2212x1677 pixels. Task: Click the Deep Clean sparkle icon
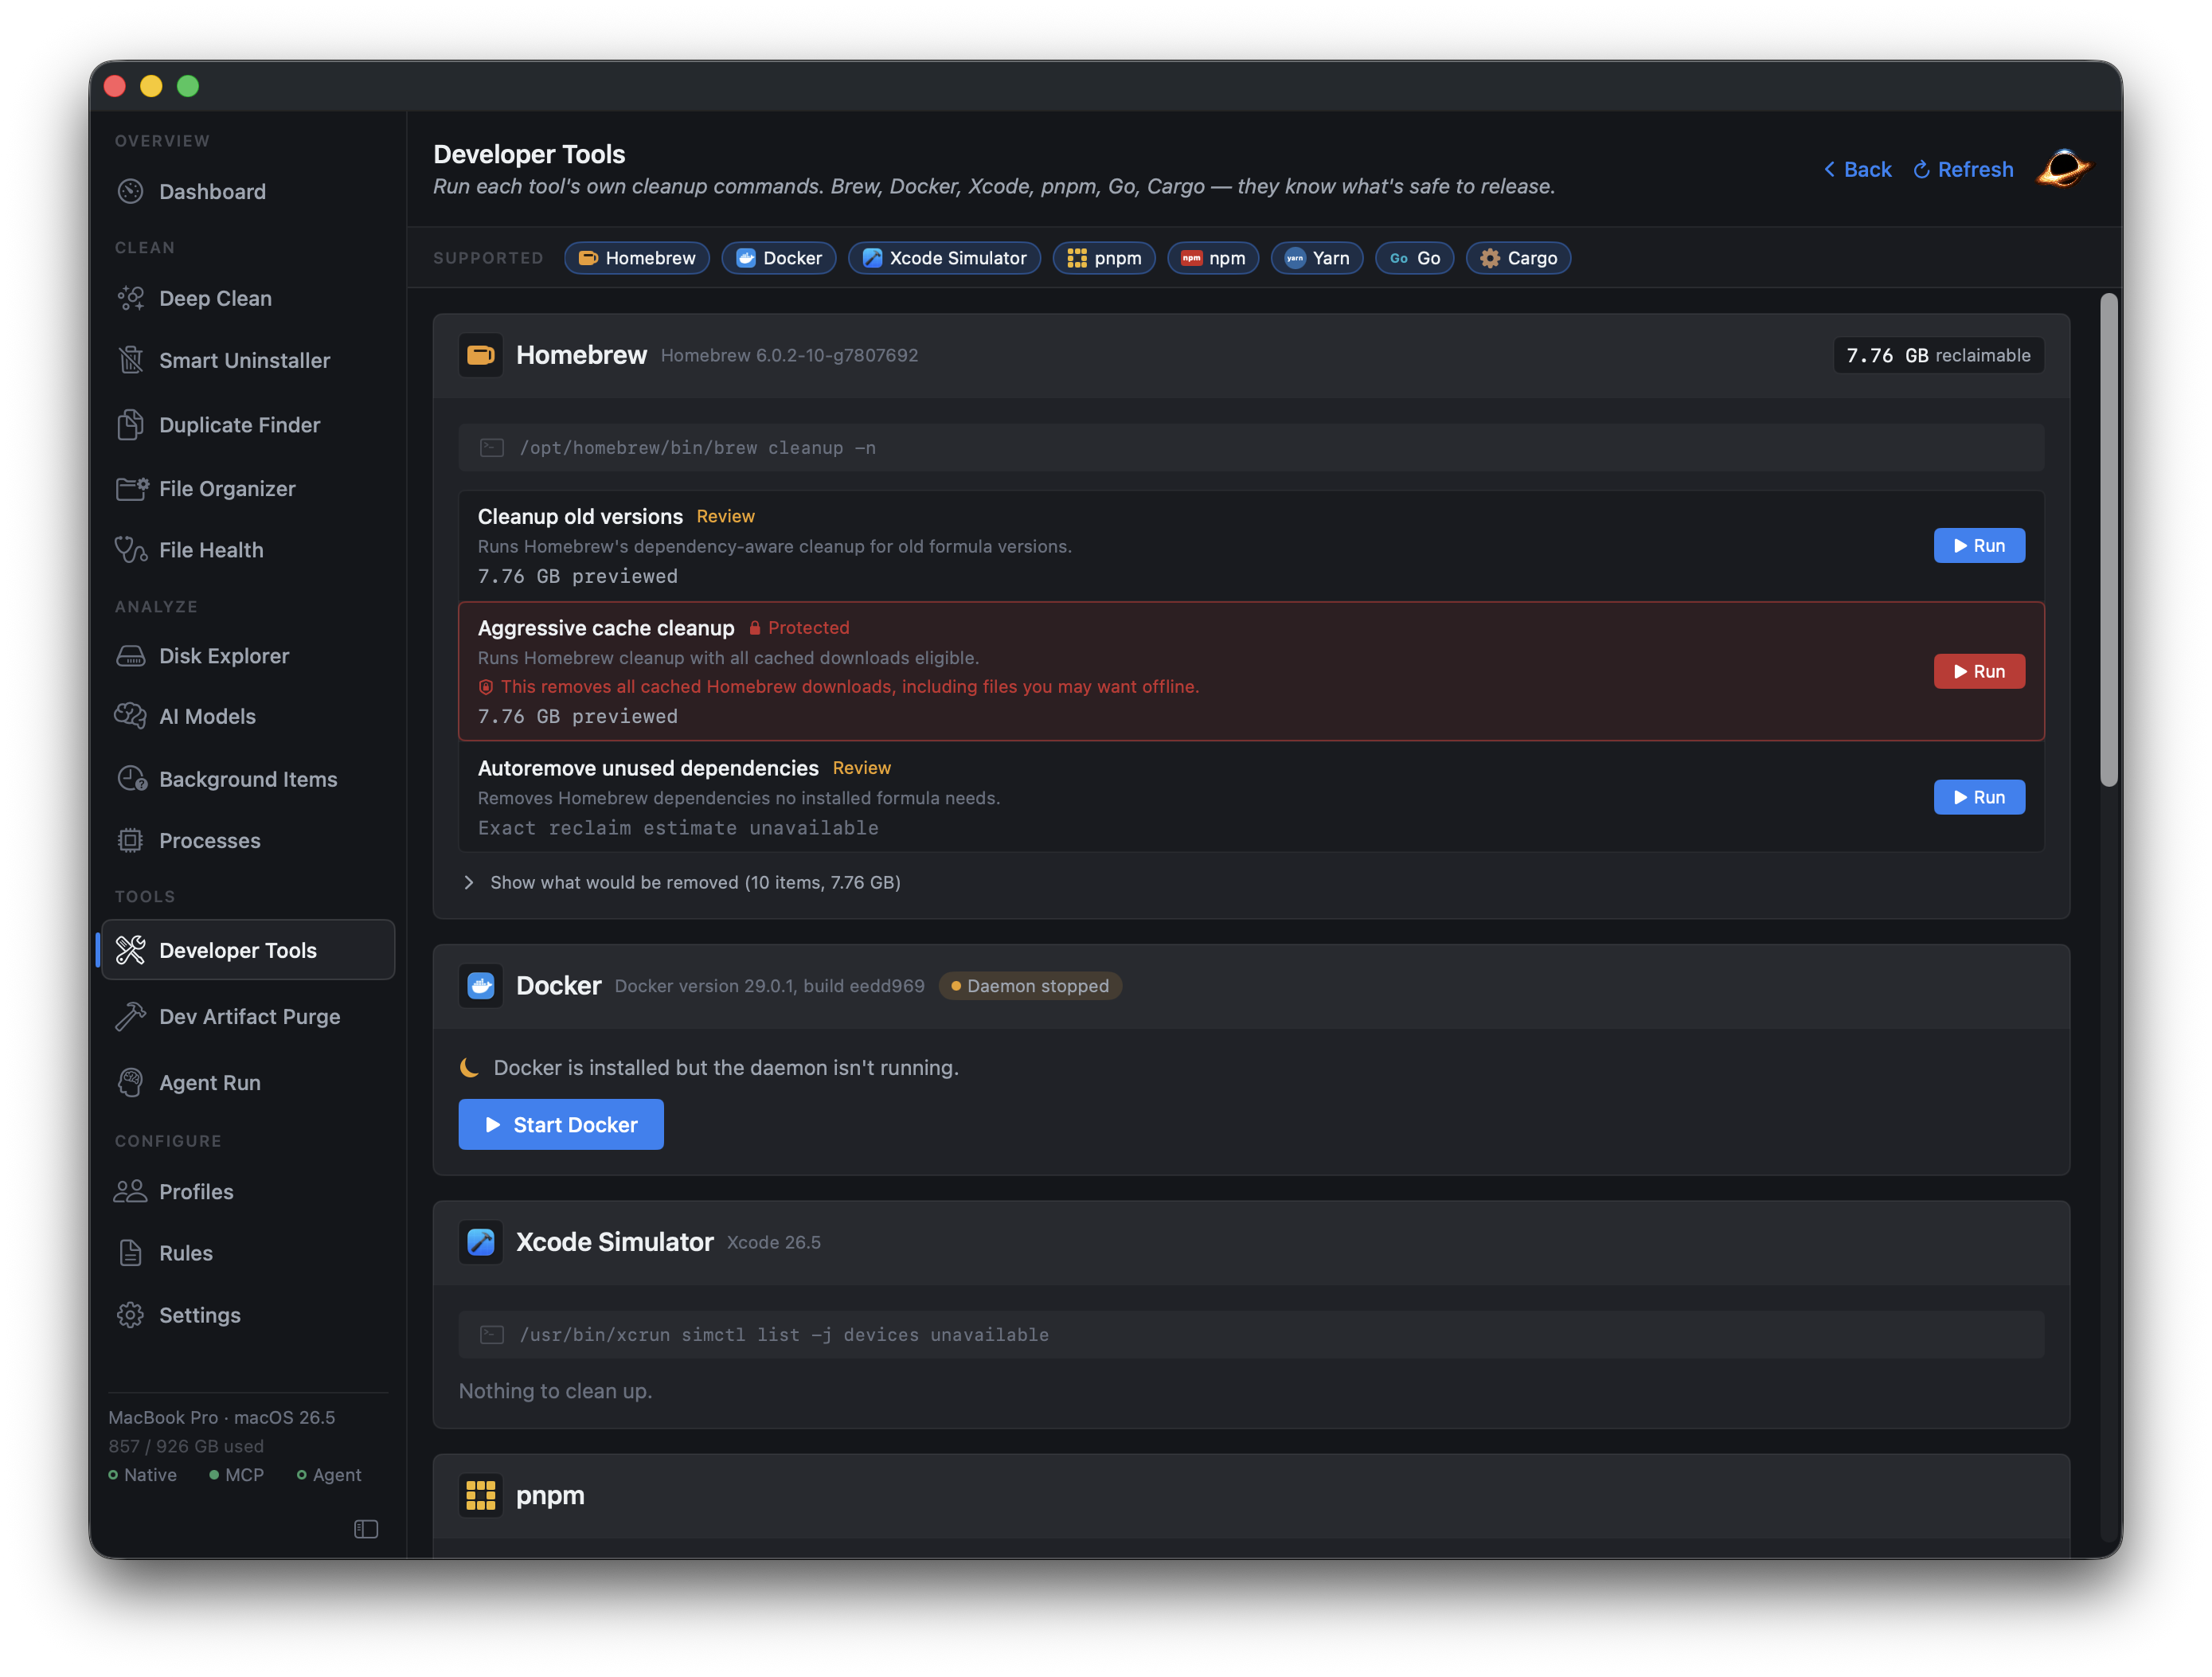click(131, 298)
